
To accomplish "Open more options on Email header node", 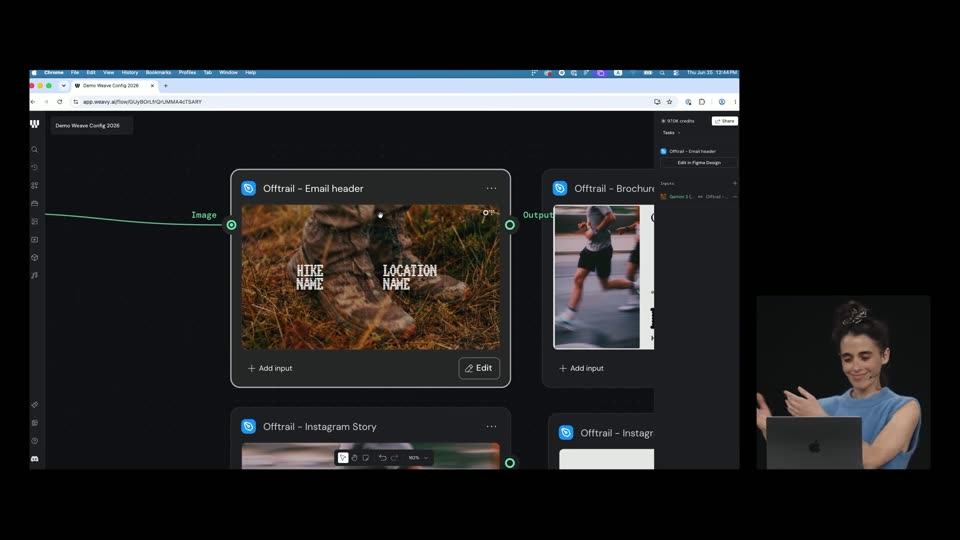I will [x=492, y=189].
